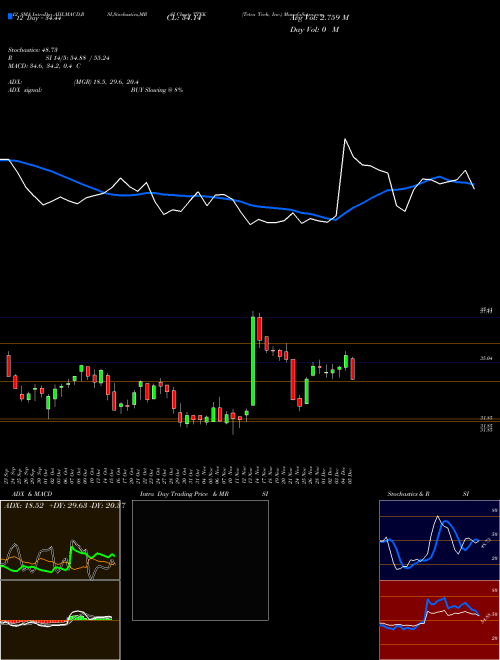Screen dimensions: 500x660
Task: Open the MACD histogram mini chart
Action: [x=60, y=620]
